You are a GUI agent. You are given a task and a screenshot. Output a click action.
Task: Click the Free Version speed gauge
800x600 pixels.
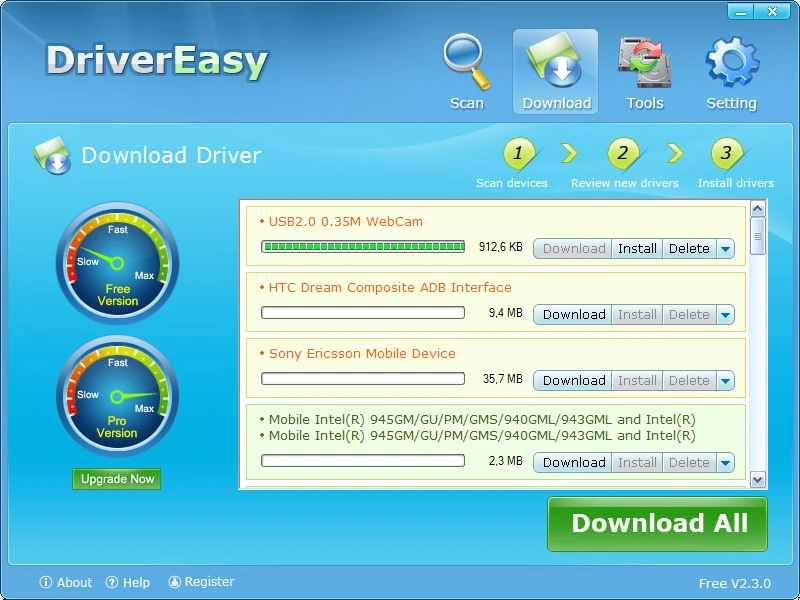[117, 263]
